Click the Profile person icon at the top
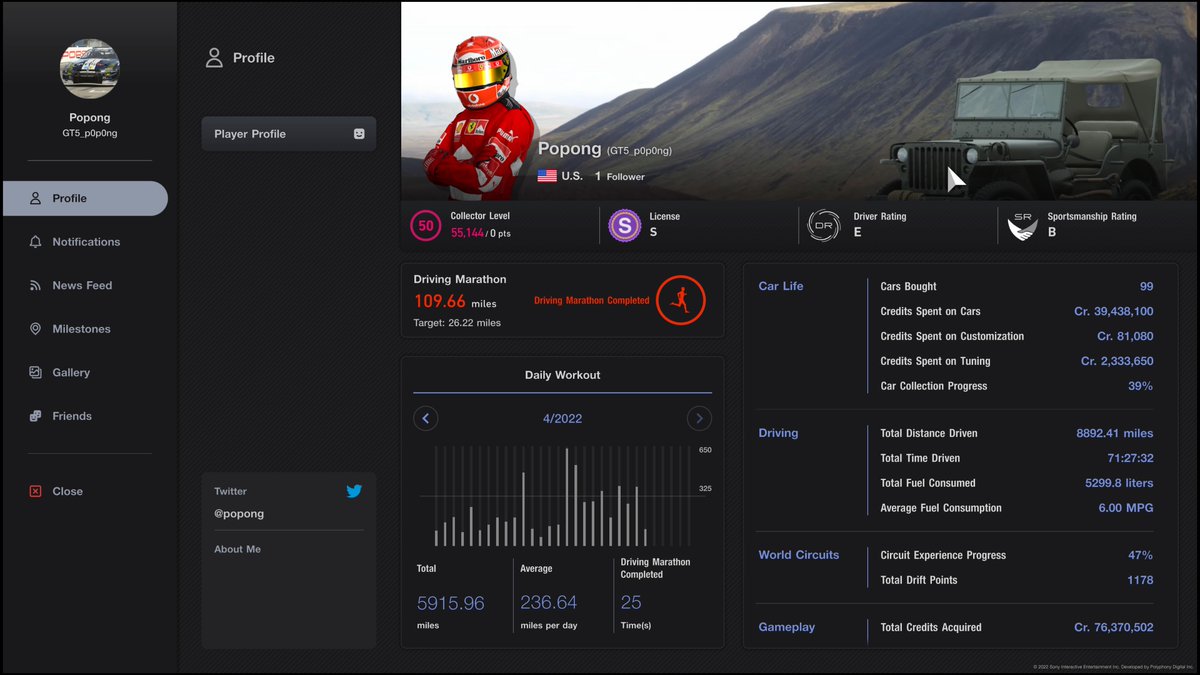Image resolution: width=1200 pixels, height=675 pixels. point(214,57)
